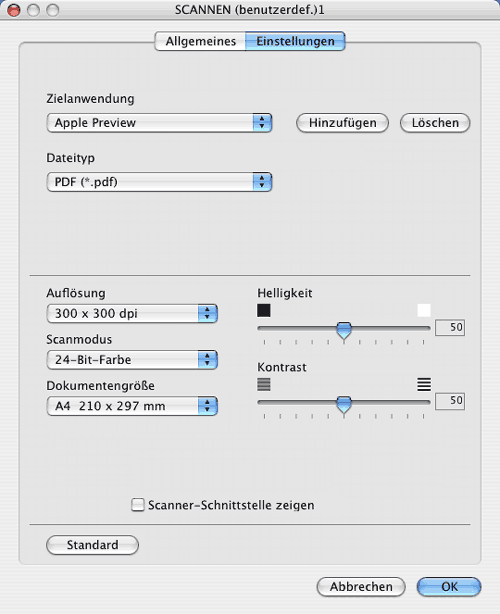Switch to the Allgemeines tab
Viewport: 500px width, 614px height.
coord(200,42)
